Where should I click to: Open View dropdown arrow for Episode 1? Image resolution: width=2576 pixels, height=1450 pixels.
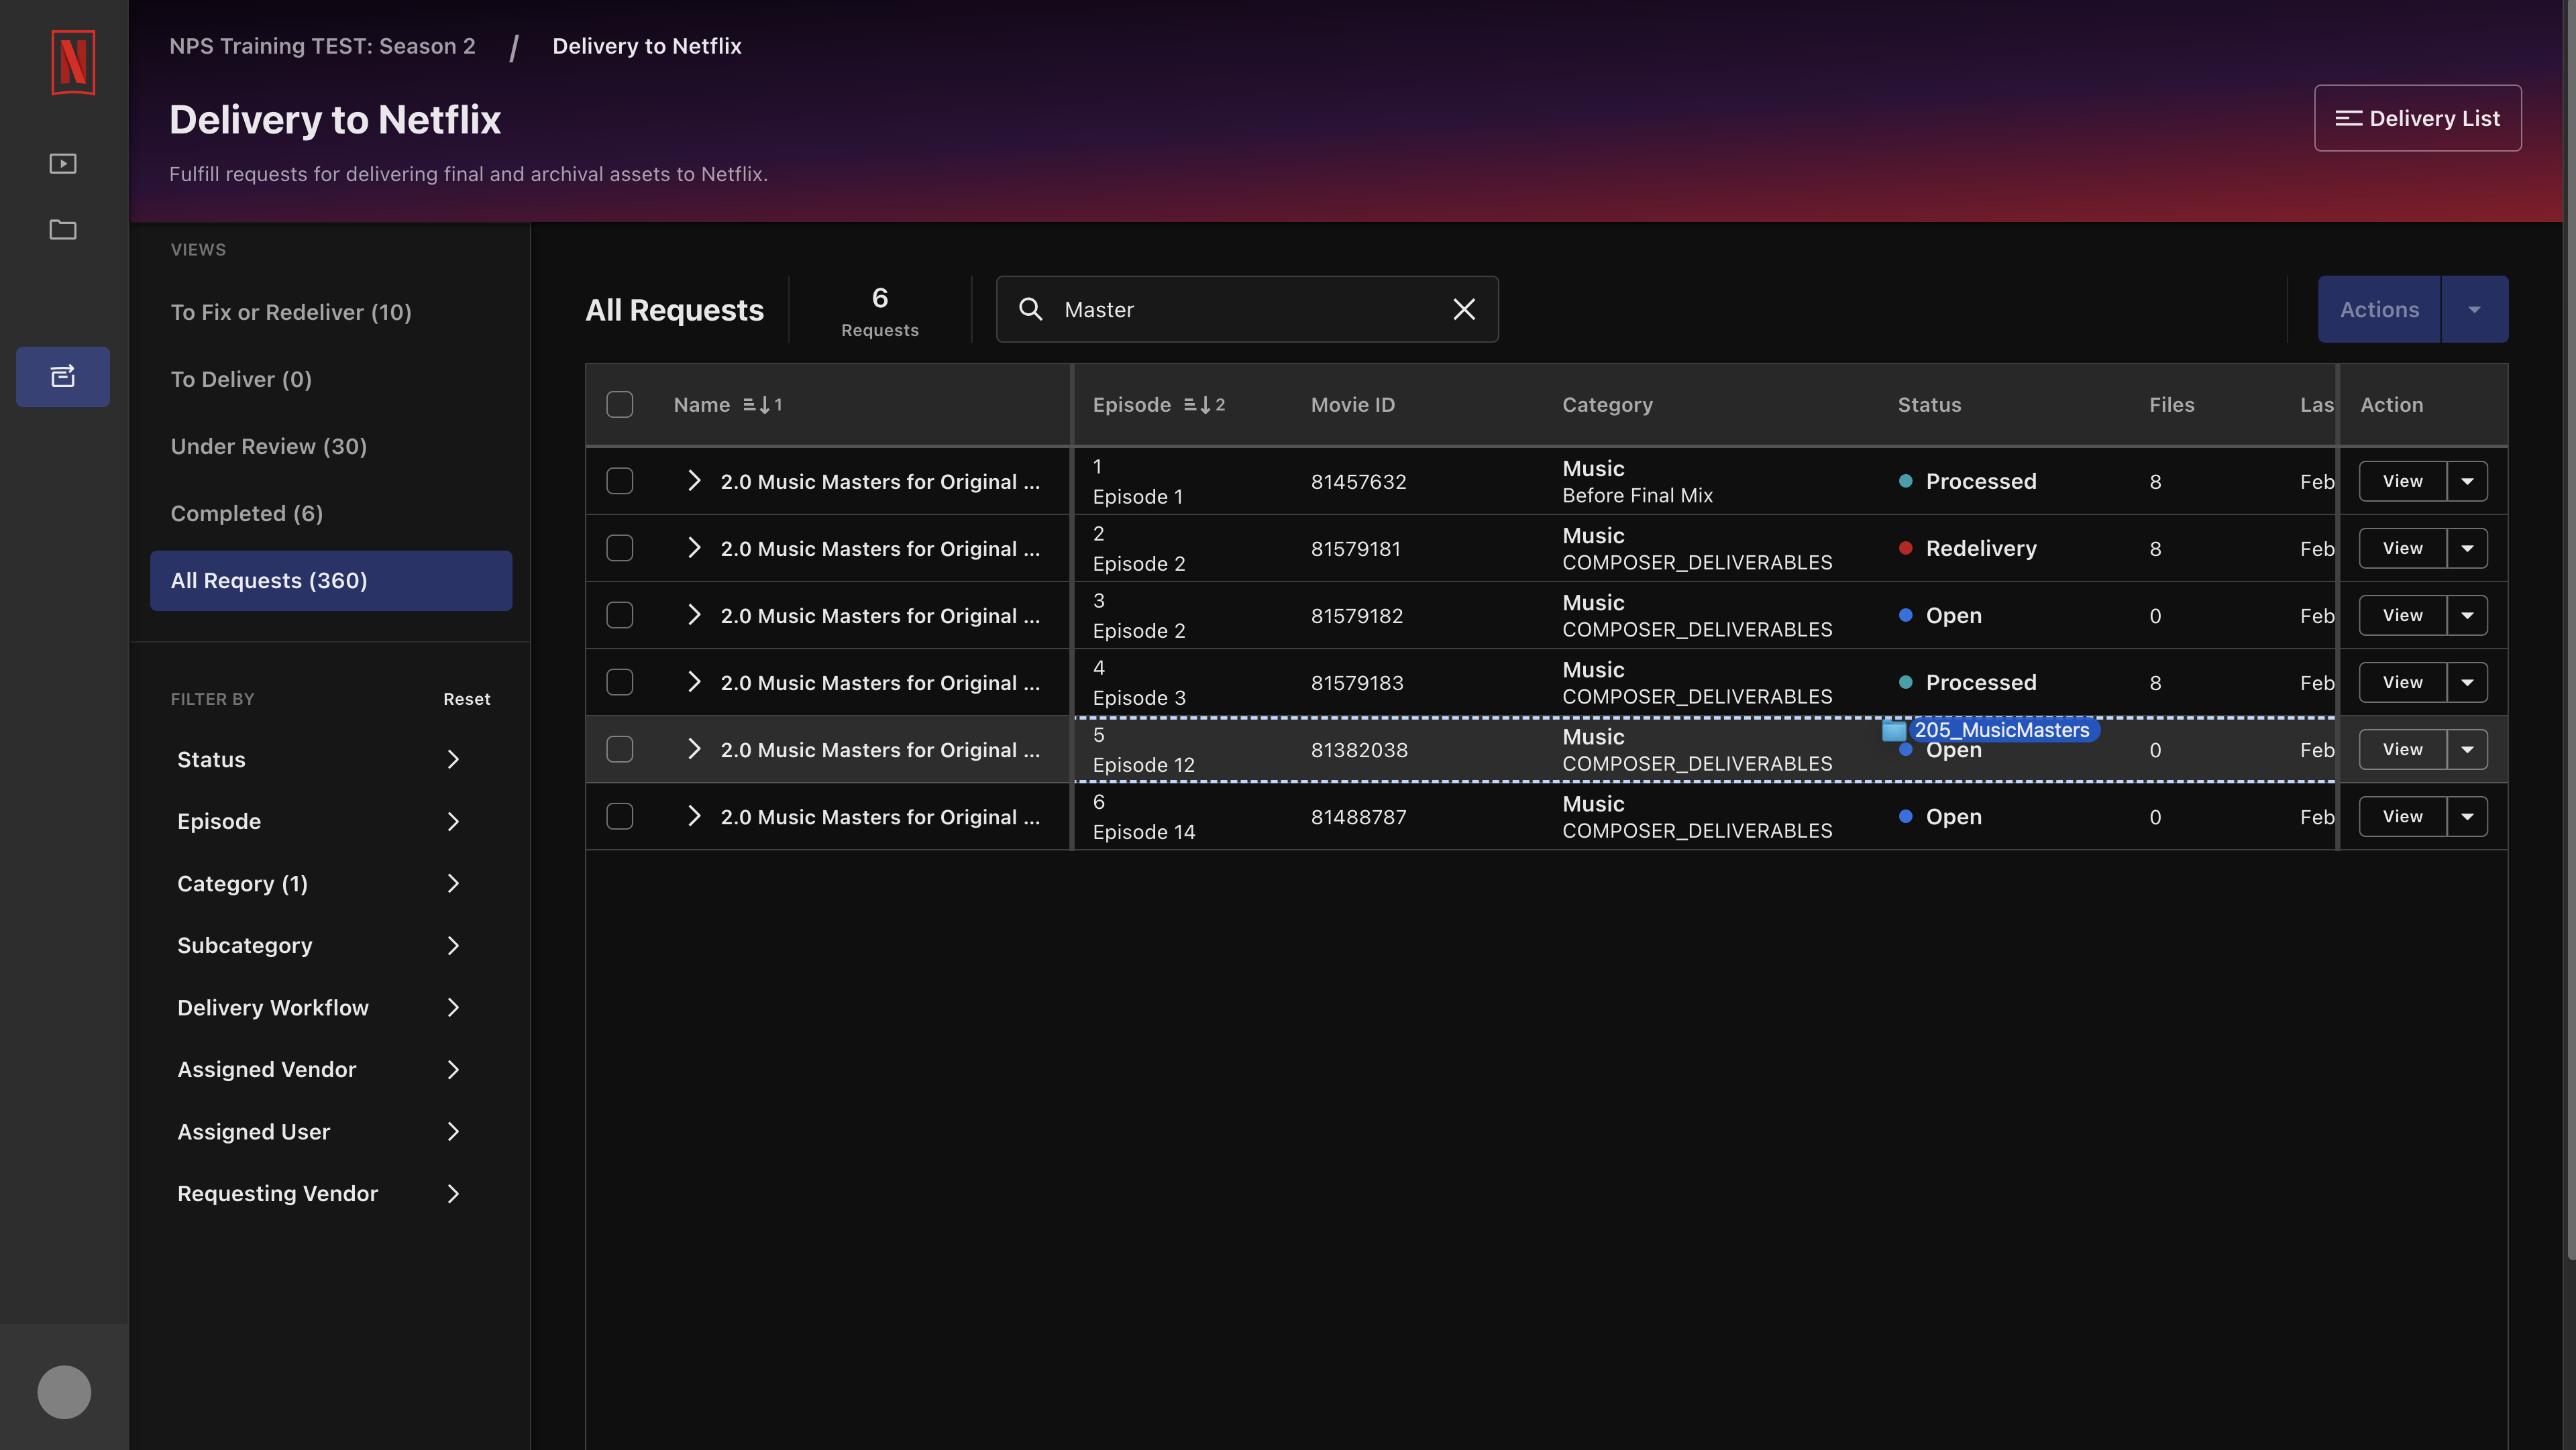(x=2467, y=481)
